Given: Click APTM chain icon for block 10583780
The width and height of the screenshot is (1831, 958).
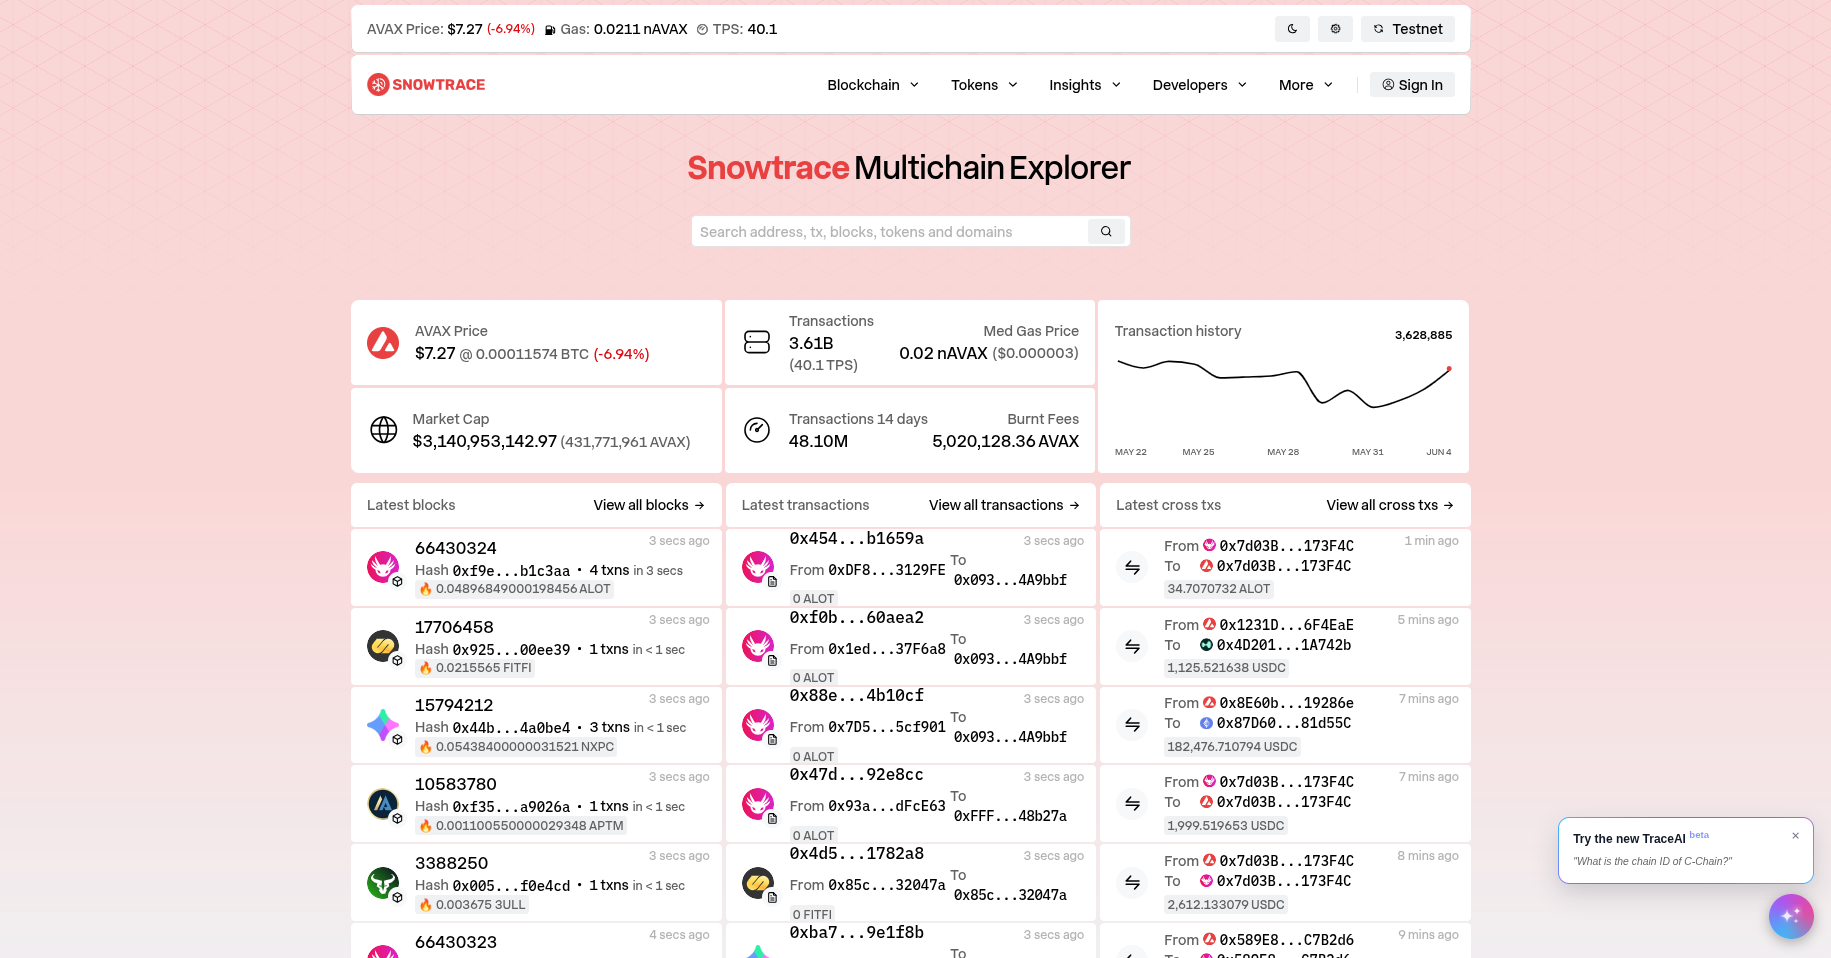Looking at the screenshot, I should click(383, 803).
